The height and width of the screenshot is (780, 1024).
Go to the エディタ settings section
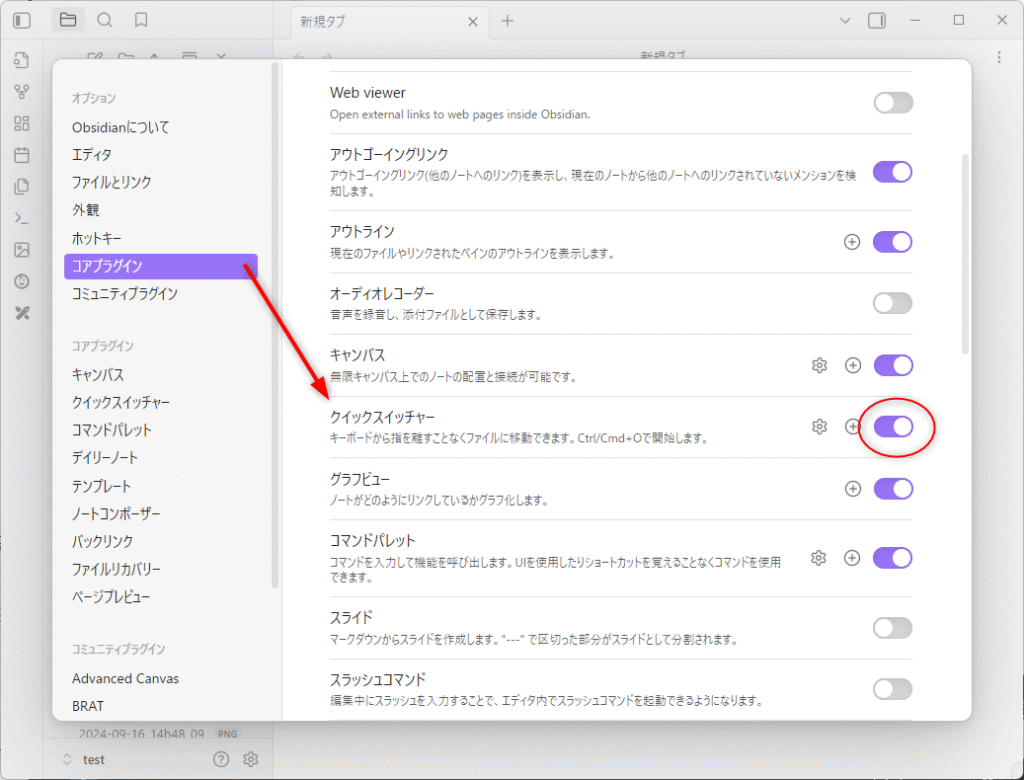point(161,155)
